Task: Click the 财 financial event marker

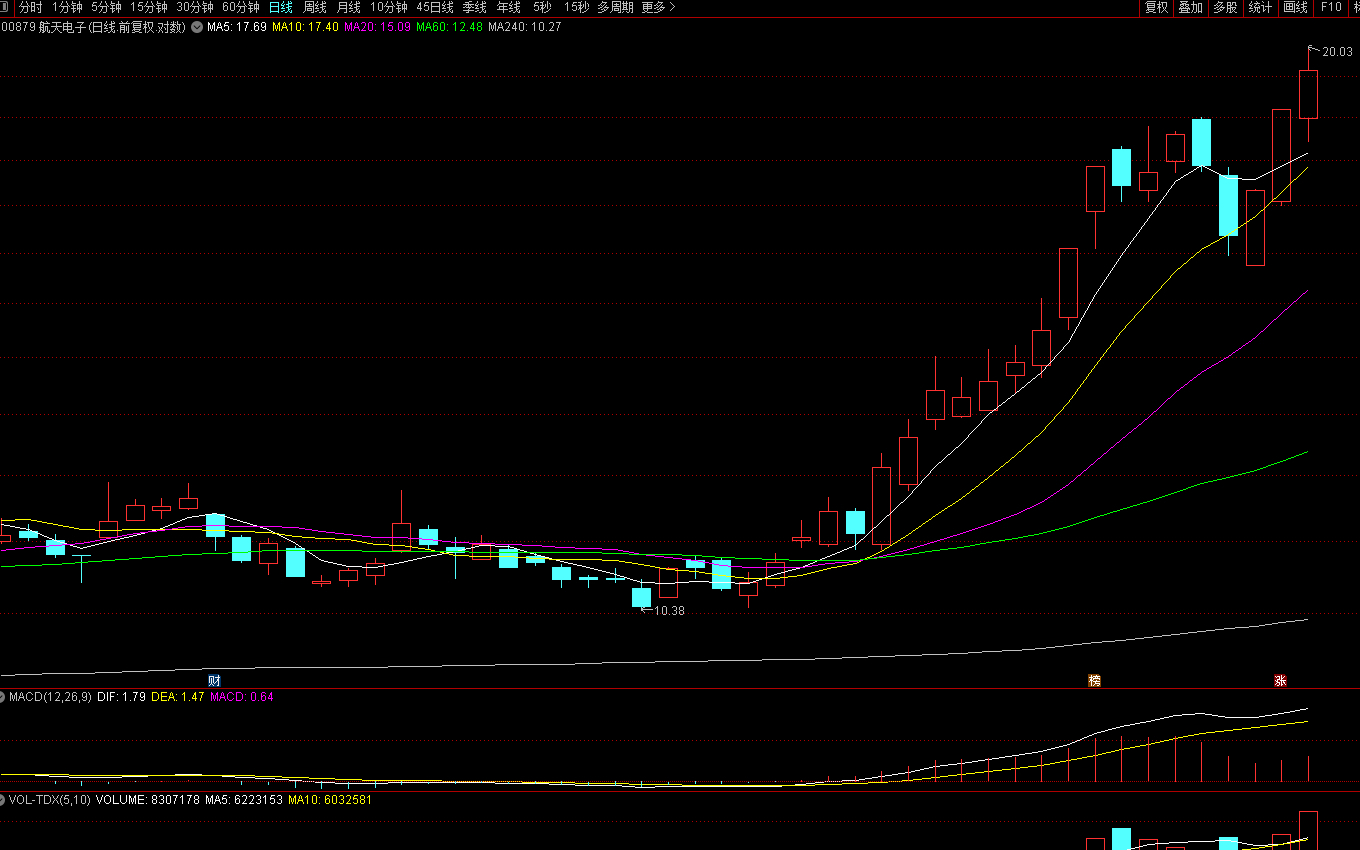Action: (x=214, y=680)
